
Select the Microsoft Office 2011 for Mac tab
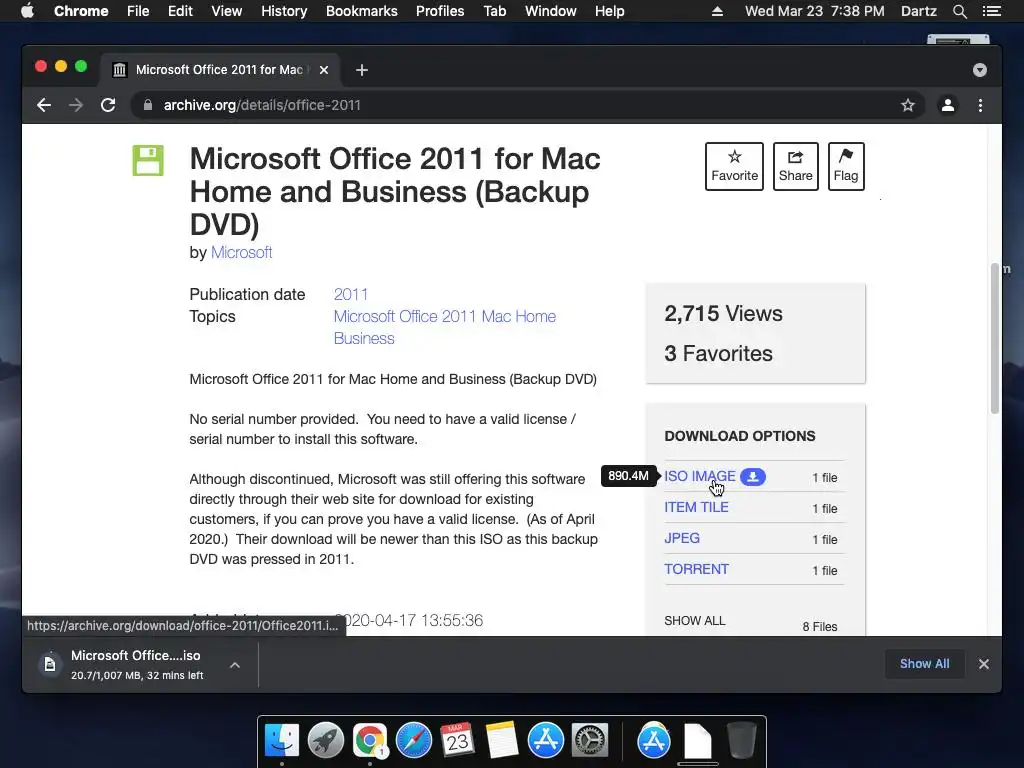pyautogui.click(x=219, y=70)
